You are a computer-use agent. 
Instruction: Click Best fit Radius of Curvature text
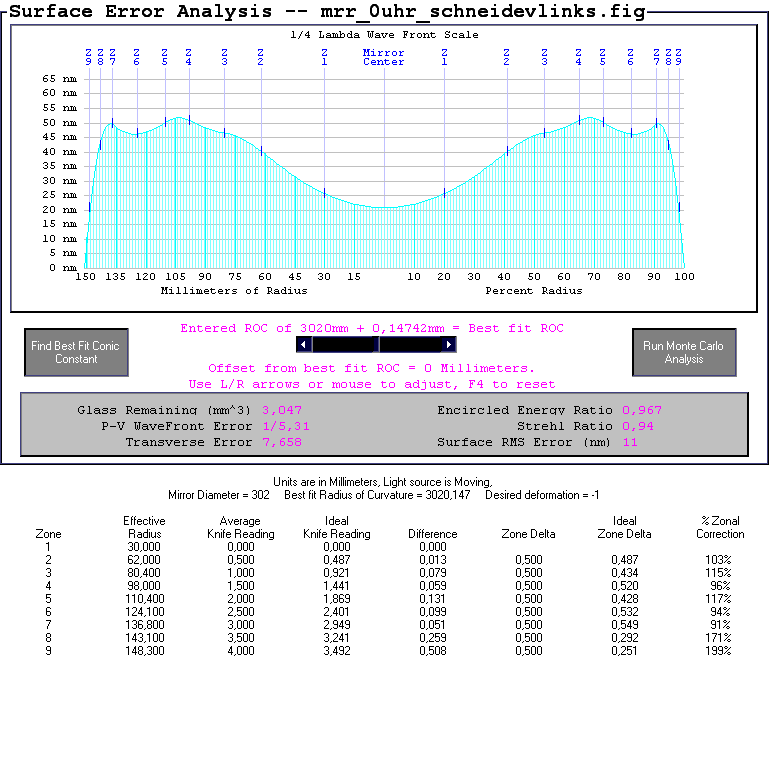(x=377, y=495)
